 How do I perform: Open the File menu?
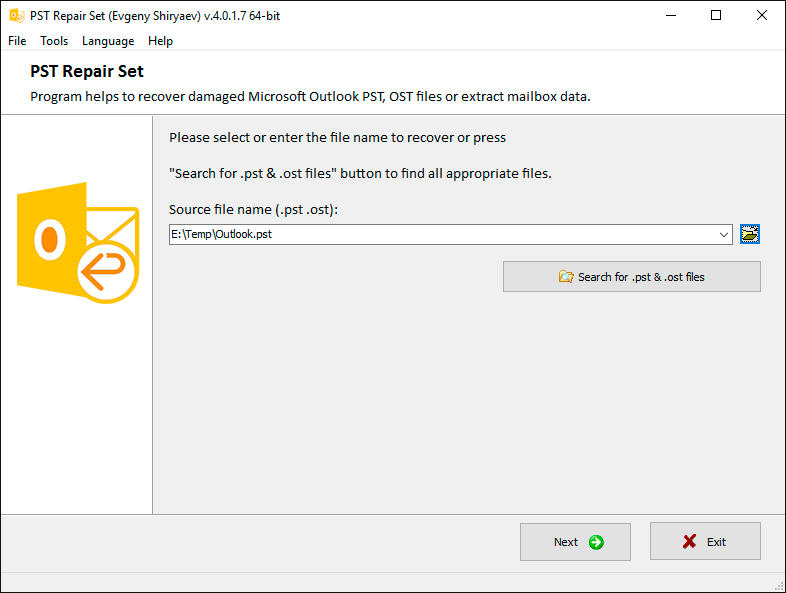pos(17,41)
